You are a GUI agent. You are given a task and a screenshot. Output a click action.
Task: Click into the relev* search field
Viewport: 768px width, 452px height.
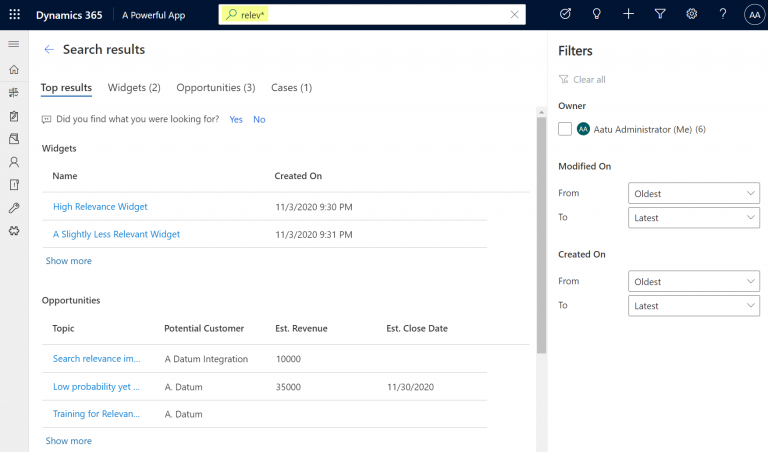tap(372, 15)
